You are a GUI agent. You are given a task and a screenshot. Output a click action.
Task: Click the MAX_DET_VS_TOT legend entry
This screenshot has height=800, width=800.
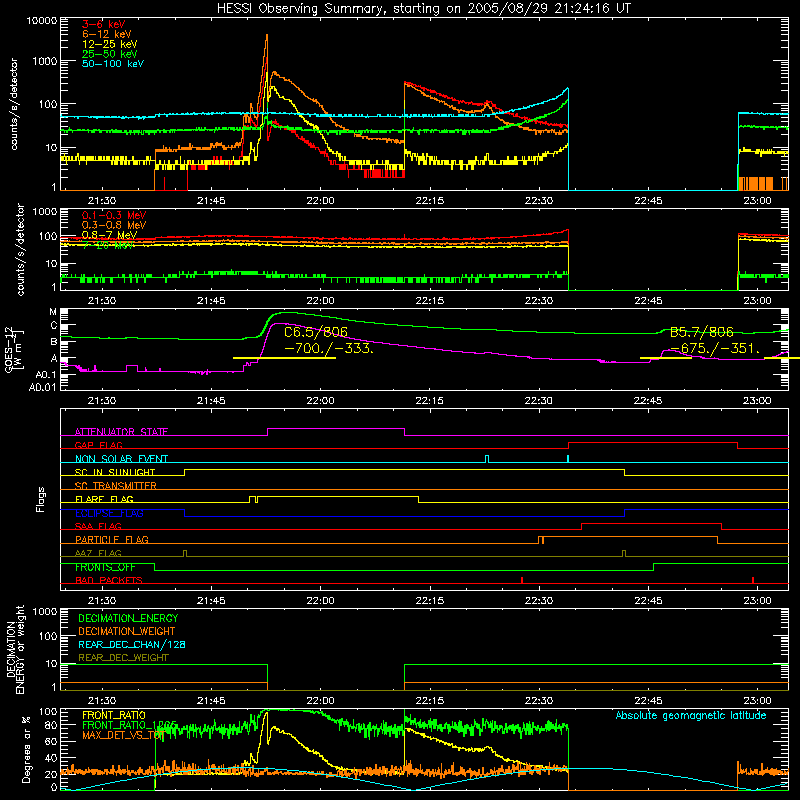(123, 735)
